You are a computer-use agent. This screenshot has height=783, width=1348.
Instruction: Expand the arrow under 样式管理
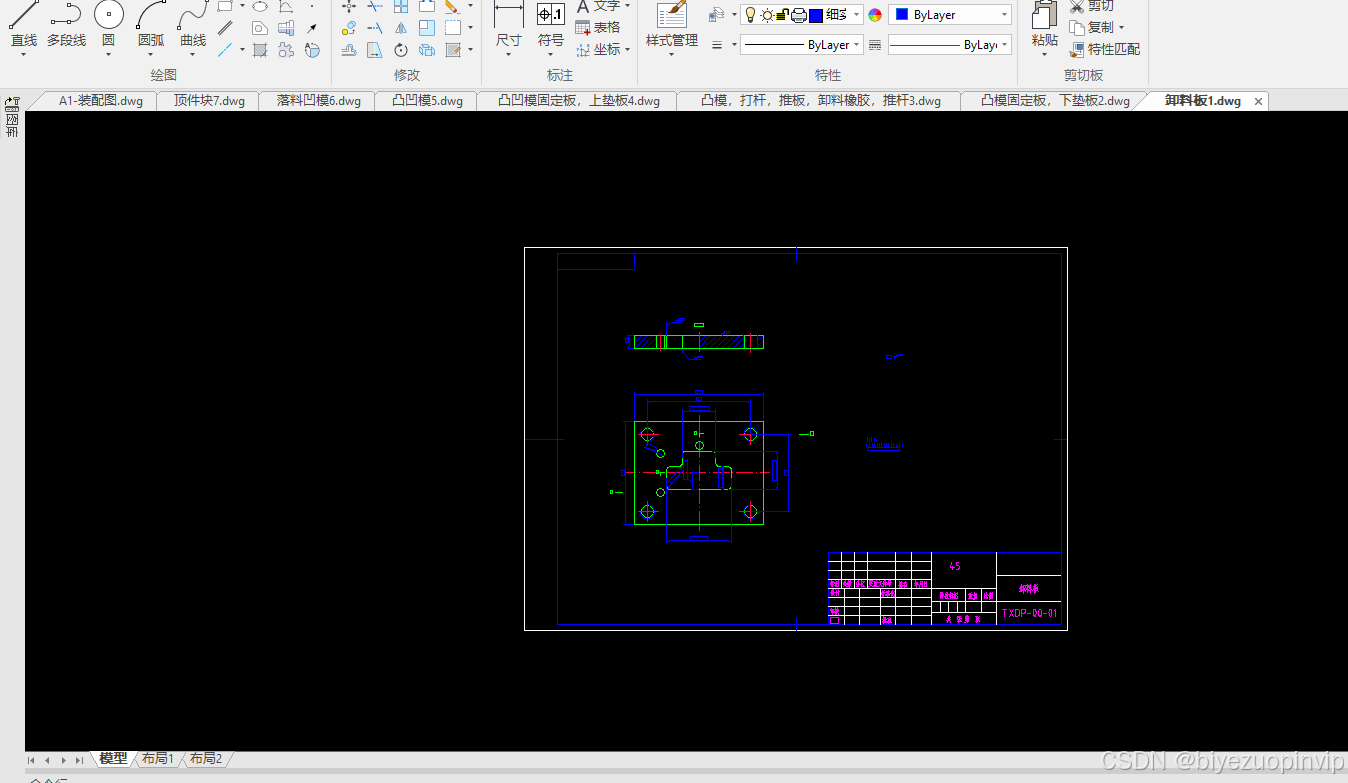point(671,55)
